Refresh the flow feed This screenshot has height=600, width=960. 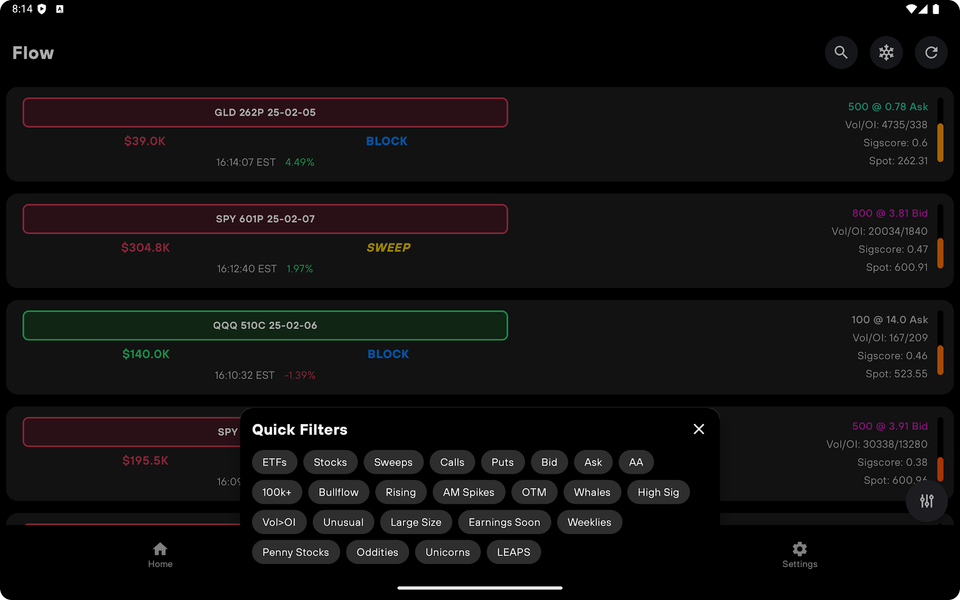(x=931, y=52)
